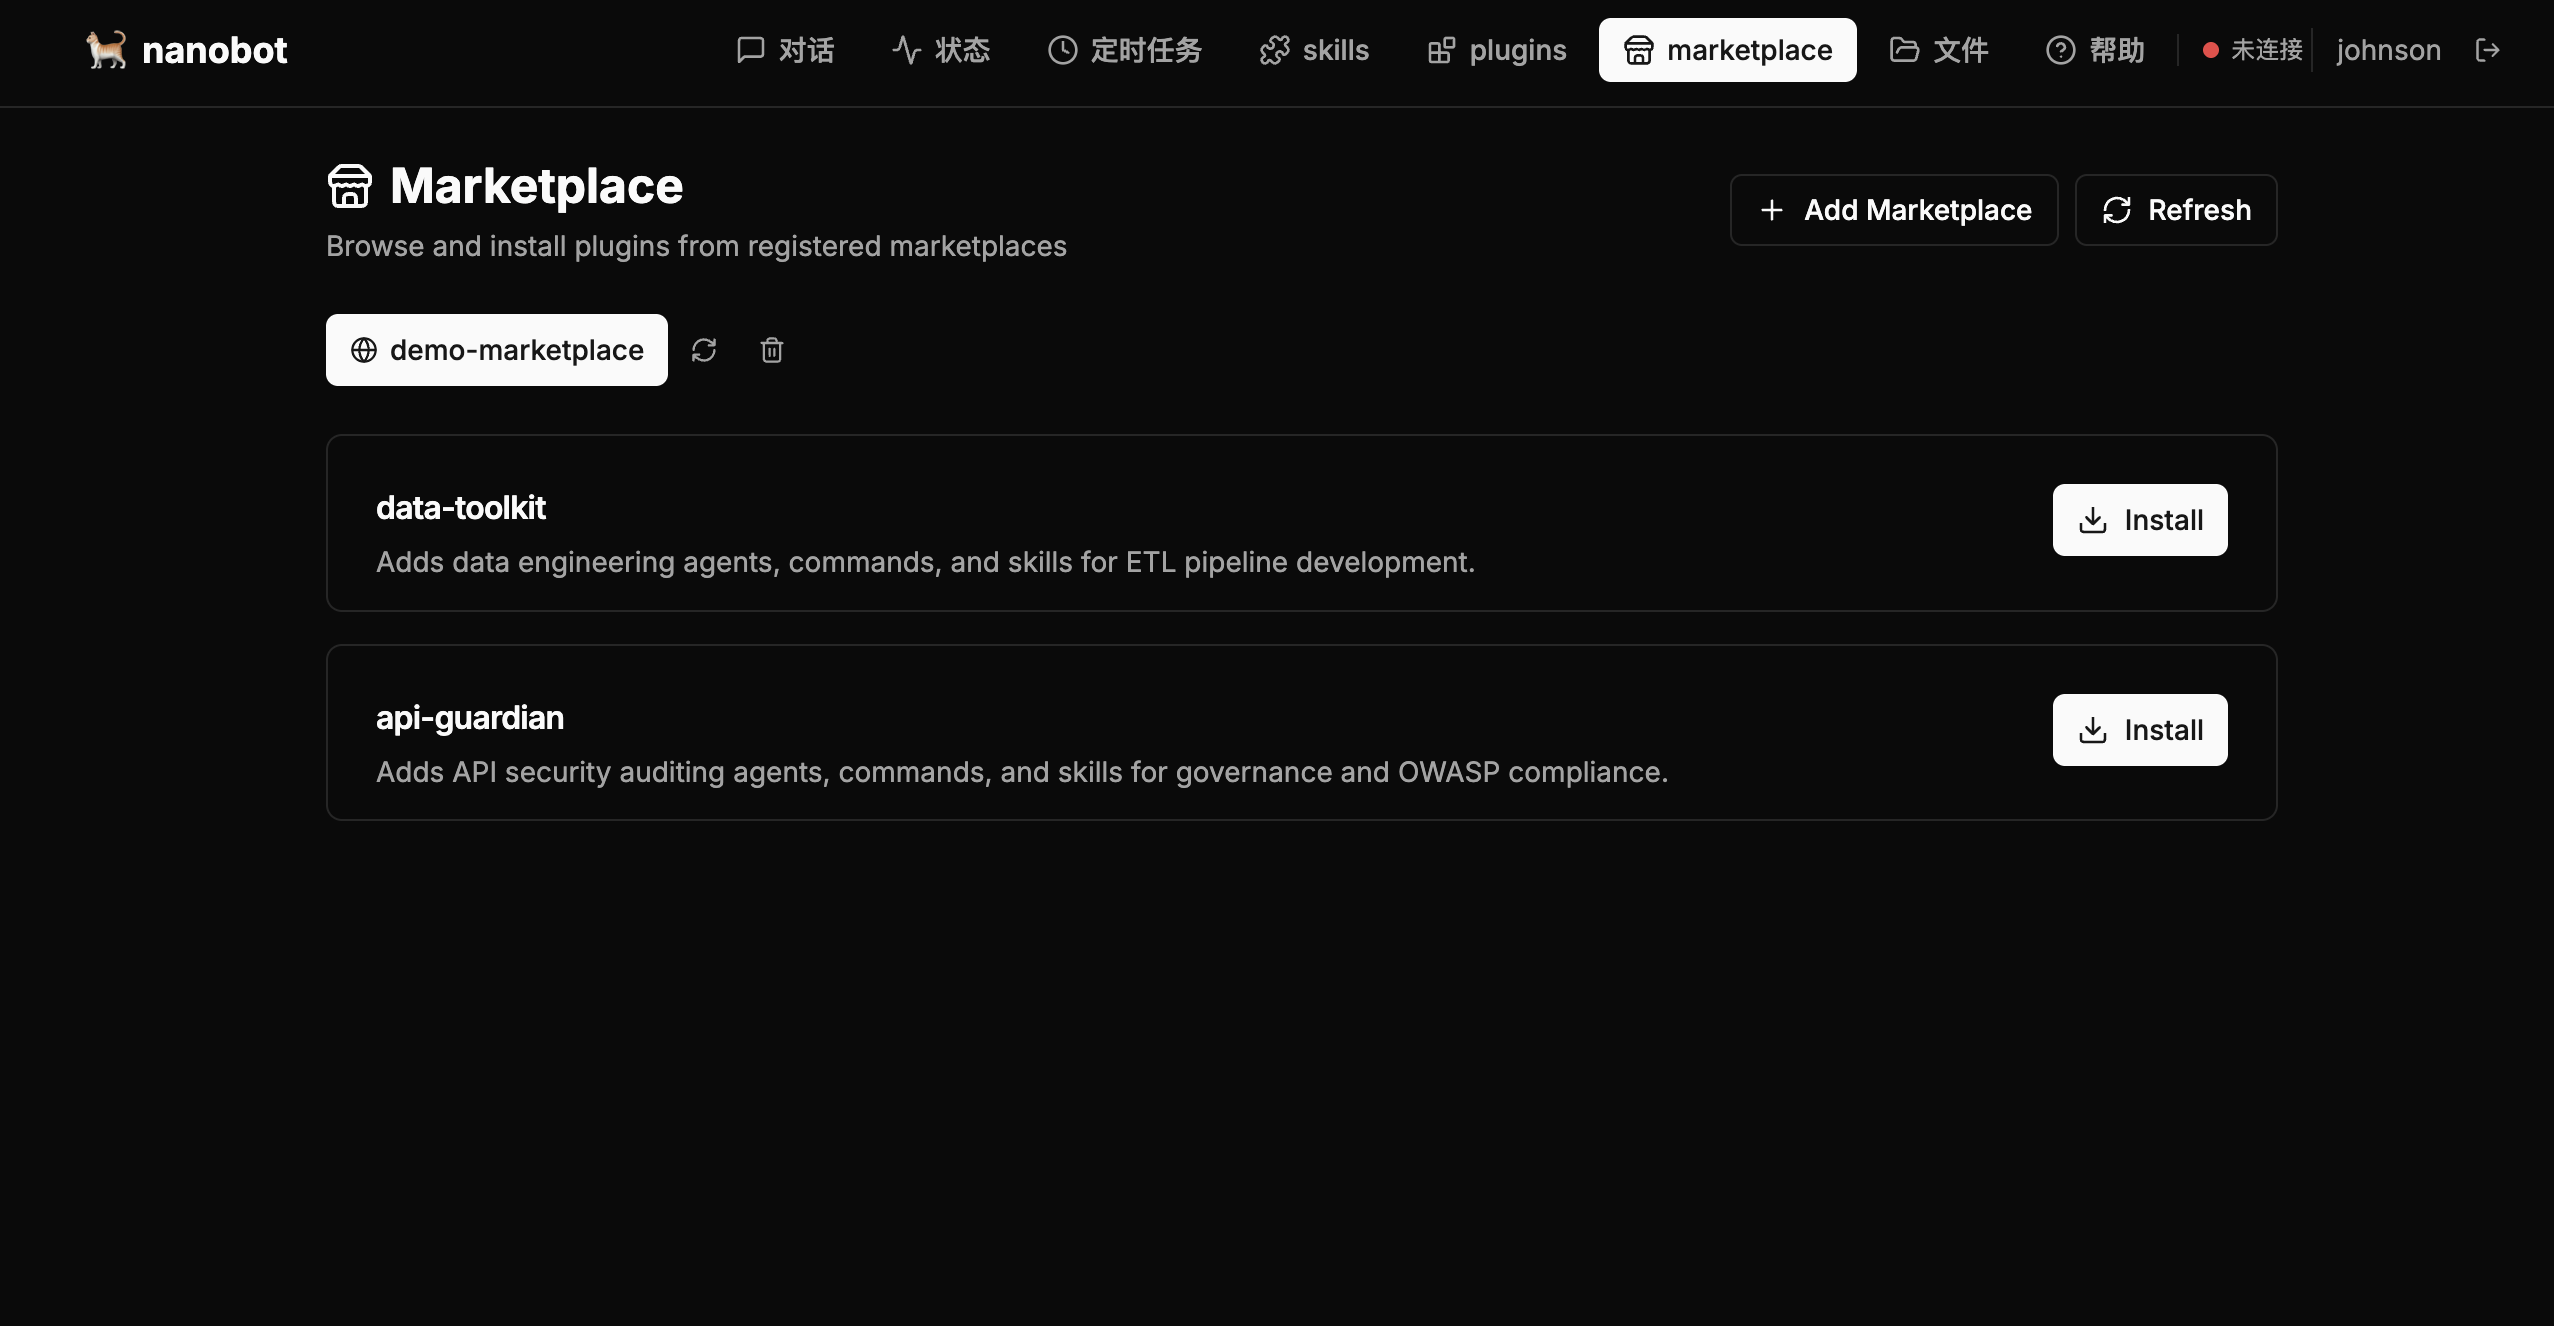This screenshot has width=2554, height=1326.
Task: Open the 对话 chat tab
Action: coord(785,50)
